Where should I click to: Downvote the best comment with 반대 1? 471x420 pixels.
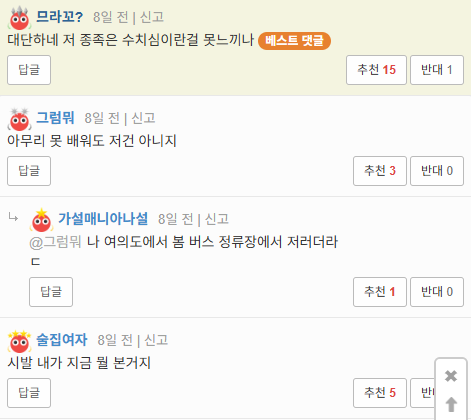coord(437,70)
